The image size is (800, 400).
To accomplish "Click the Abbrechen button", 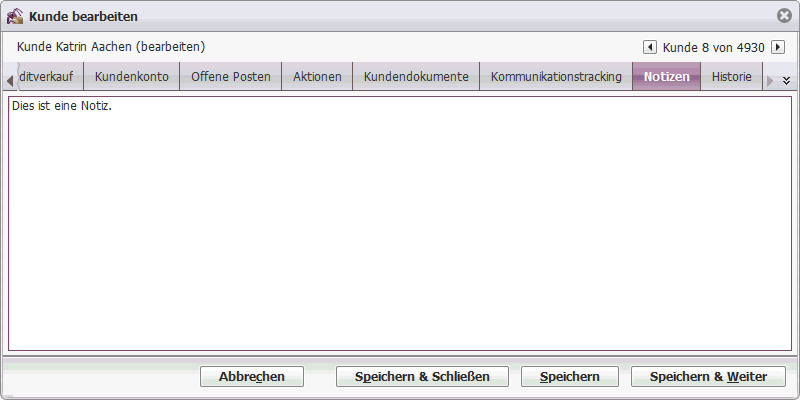I will [x=252, y=377].
